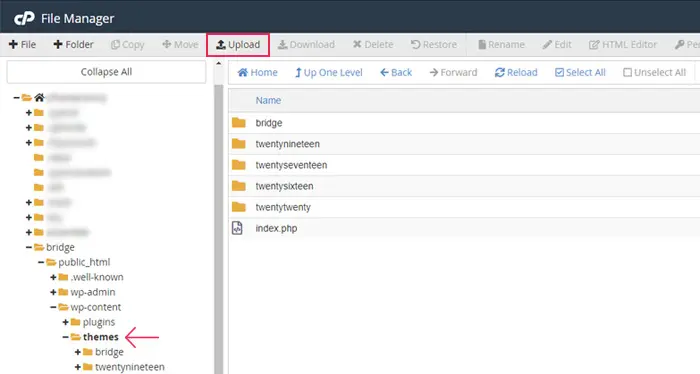Expand the plugins tree node
Screen dimensions: 700x374
click(x=65, y=322)
